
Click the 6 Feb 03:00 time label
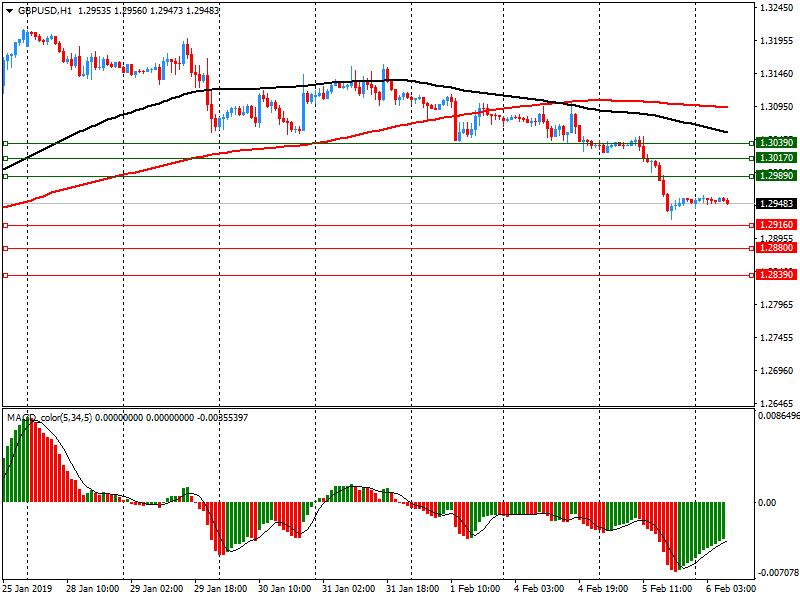click(x=728, y=589)
